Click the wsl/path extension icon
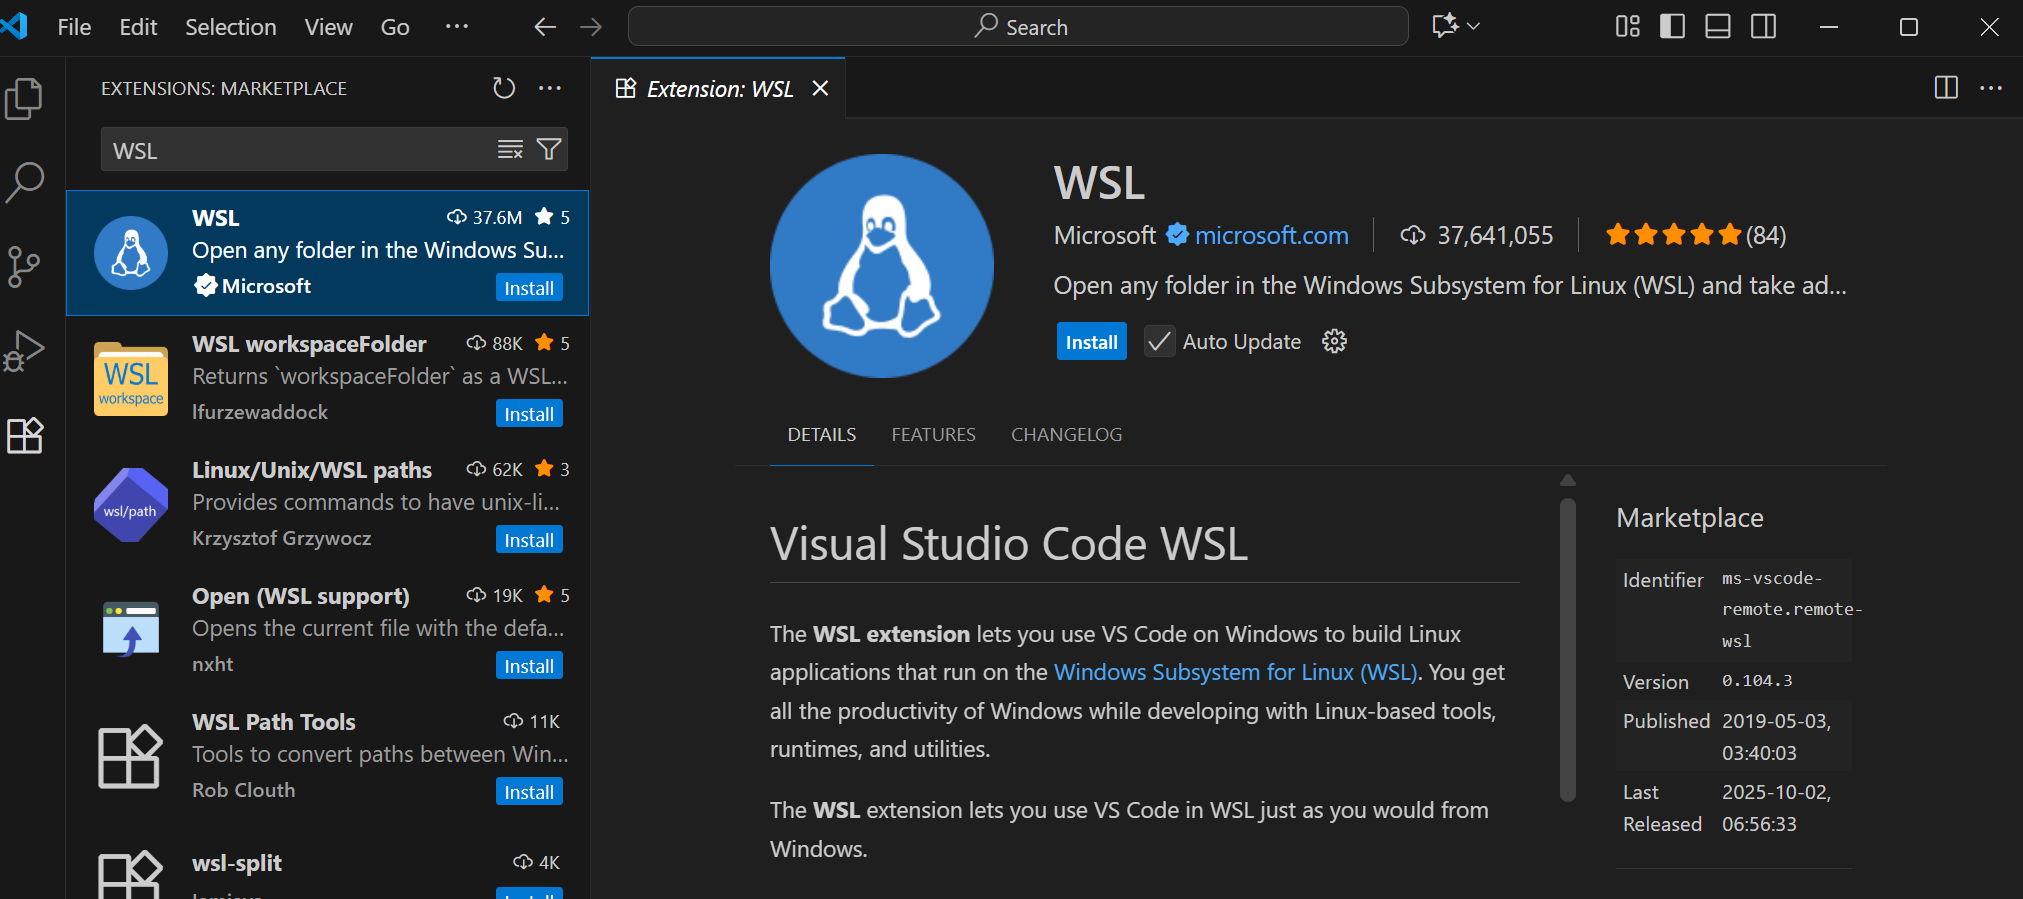 pos(131,505)
